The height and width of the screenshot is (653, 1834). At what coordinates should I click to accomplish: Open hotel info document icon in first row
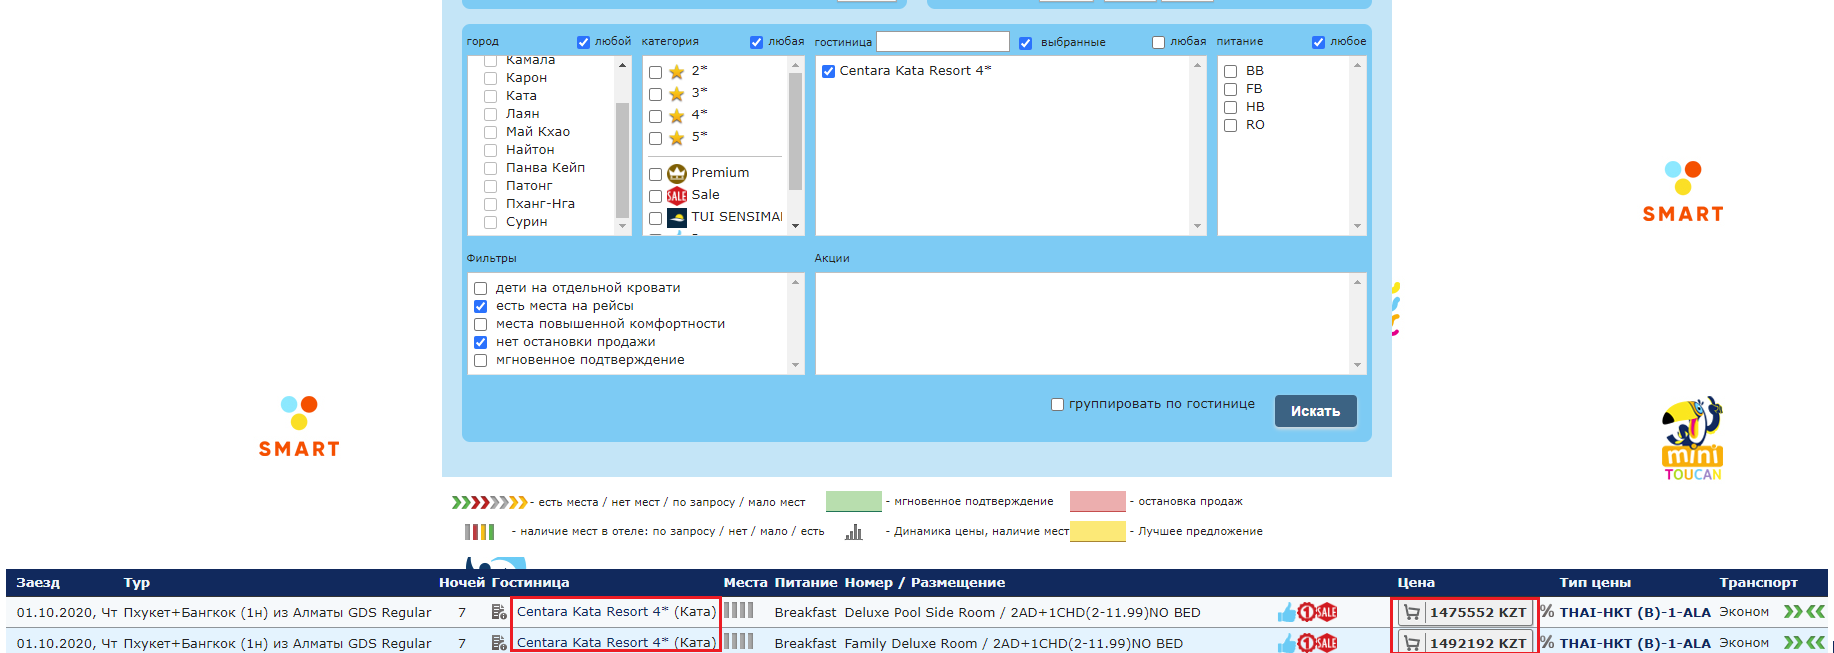498,612
